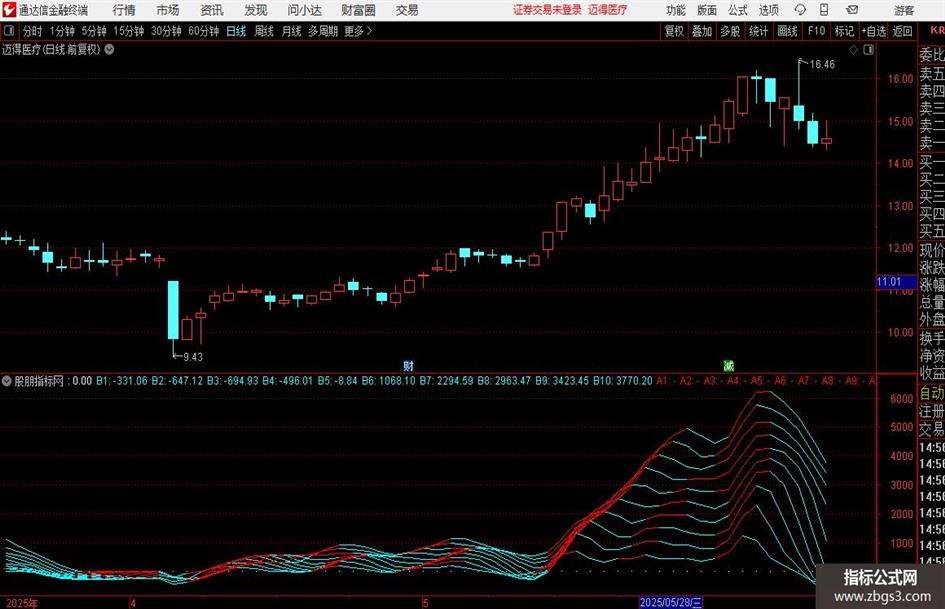The width and height of the screenshot is (945, 609).
Task: Open the 发现 menu
Action: (256, 10)
